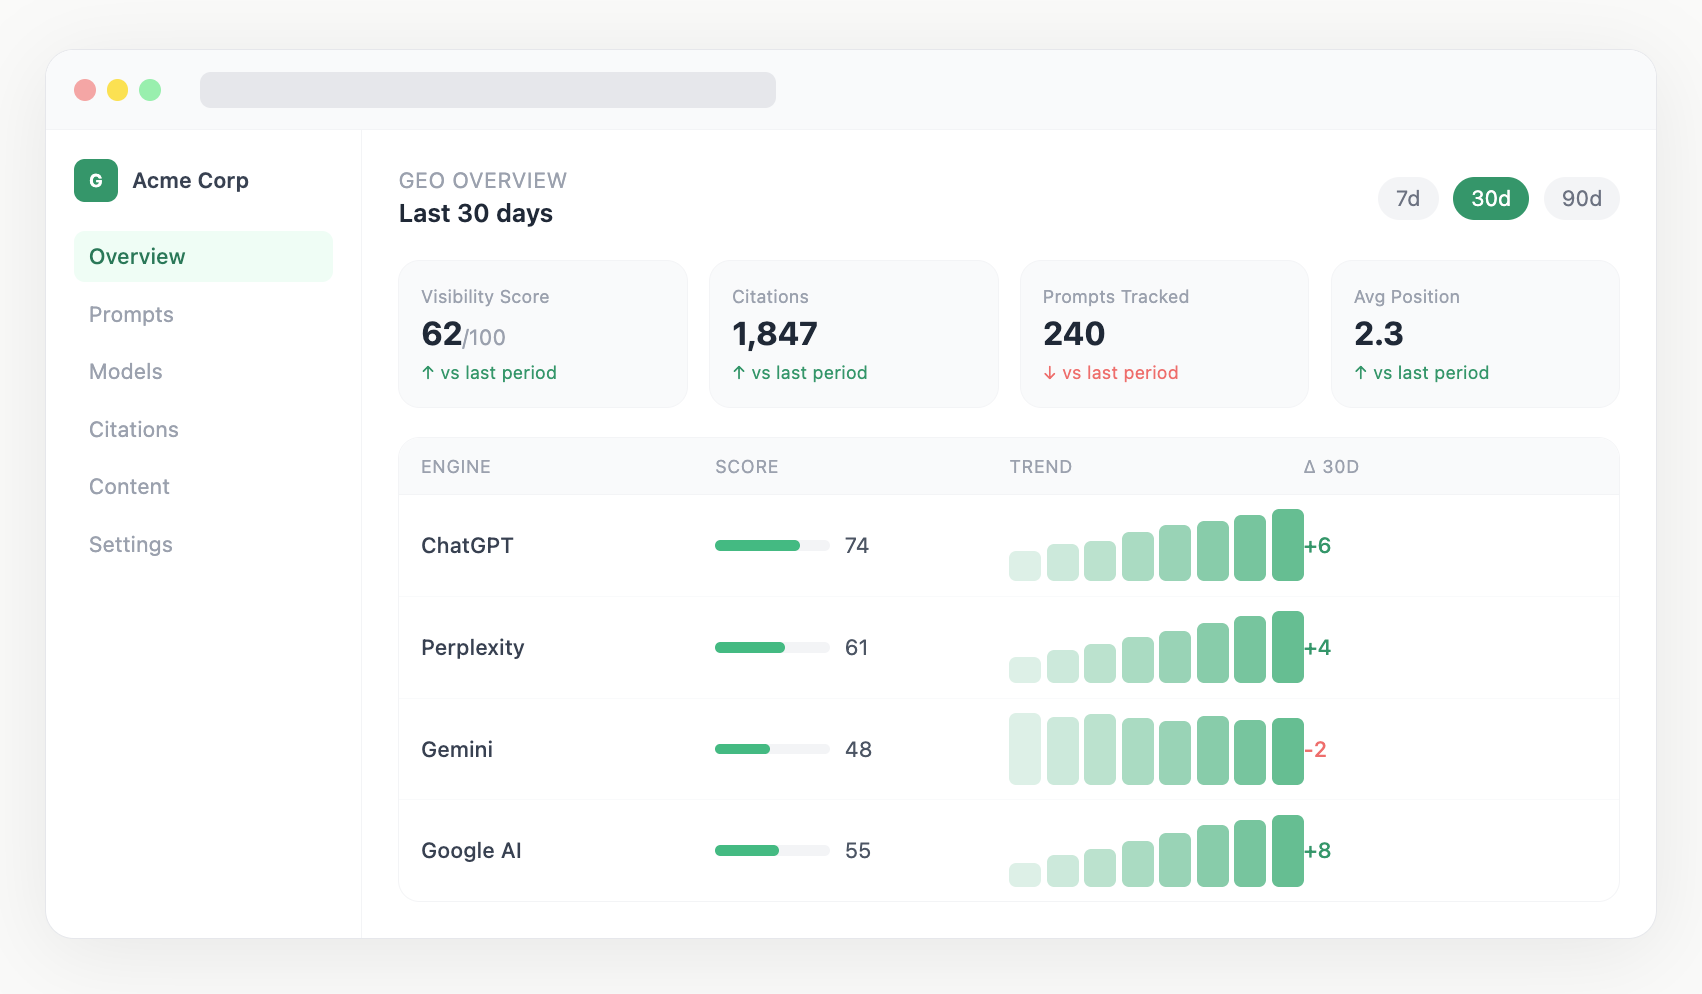Click the down arrow in Prompts Tracked card
Image resolution: width=1702 pixels, height=994 pixels.
click(1049, 373)
